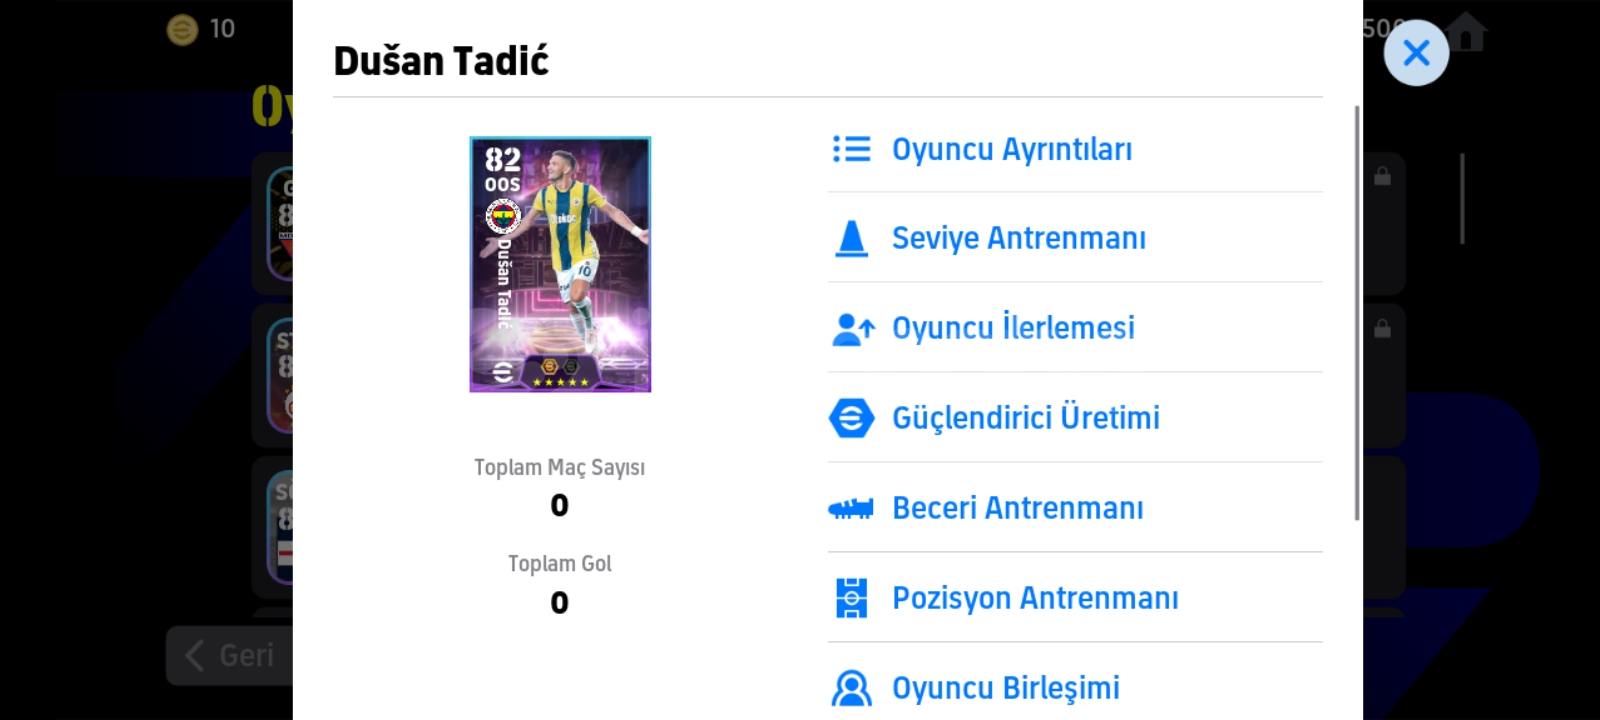Viewport: 1600px width, 720px height.
Task: Click the player arrow icon for Oyuncu İlerlemesi
Action: pos(853,329)
